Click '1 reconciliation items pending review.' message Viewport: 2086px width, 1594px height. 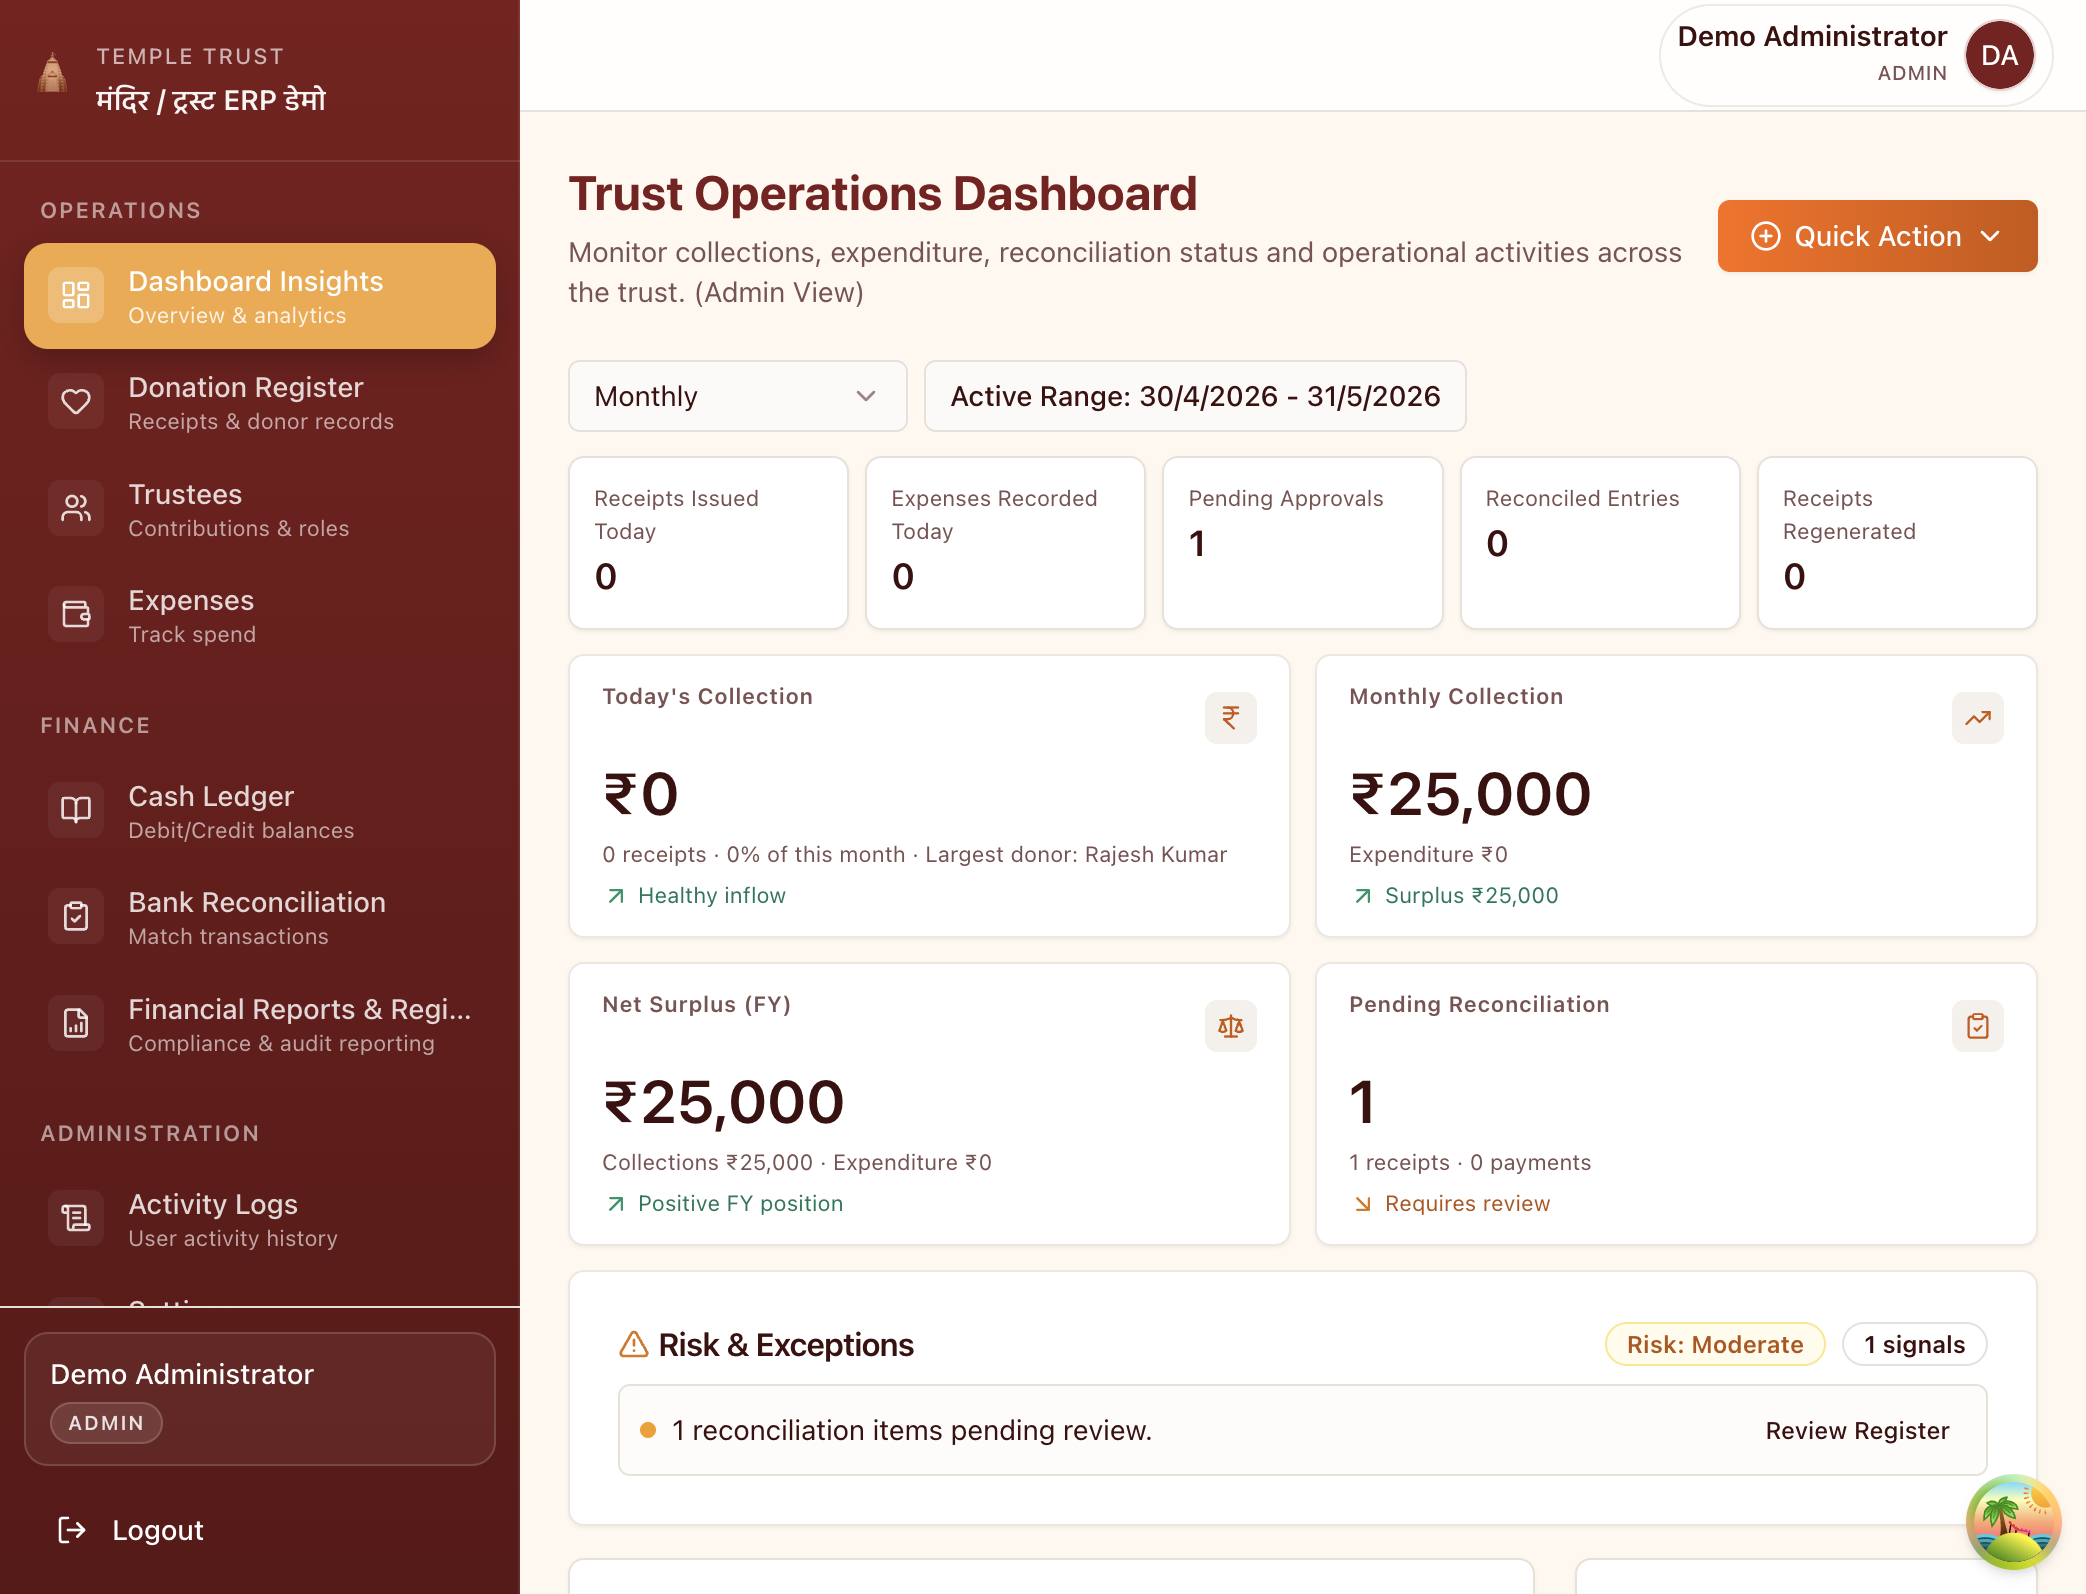[912, 1430]
